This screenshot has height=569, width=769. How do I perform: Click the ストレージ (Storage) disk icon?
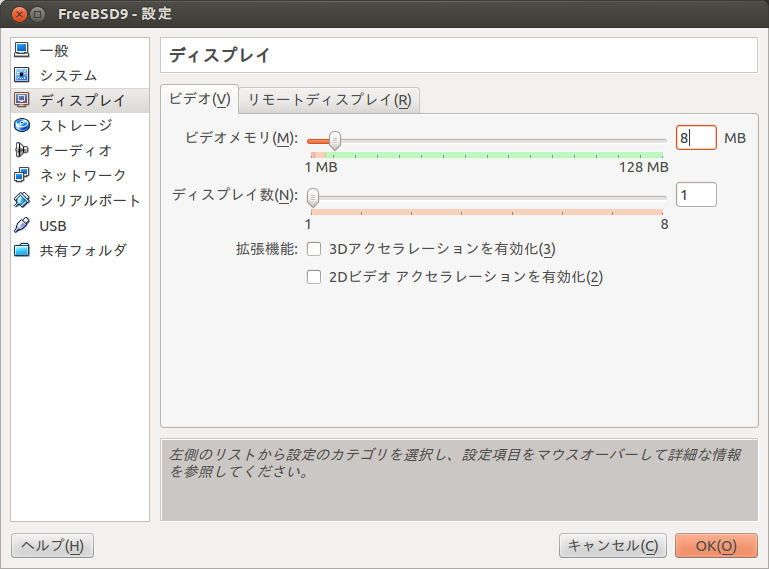(22, 125)
